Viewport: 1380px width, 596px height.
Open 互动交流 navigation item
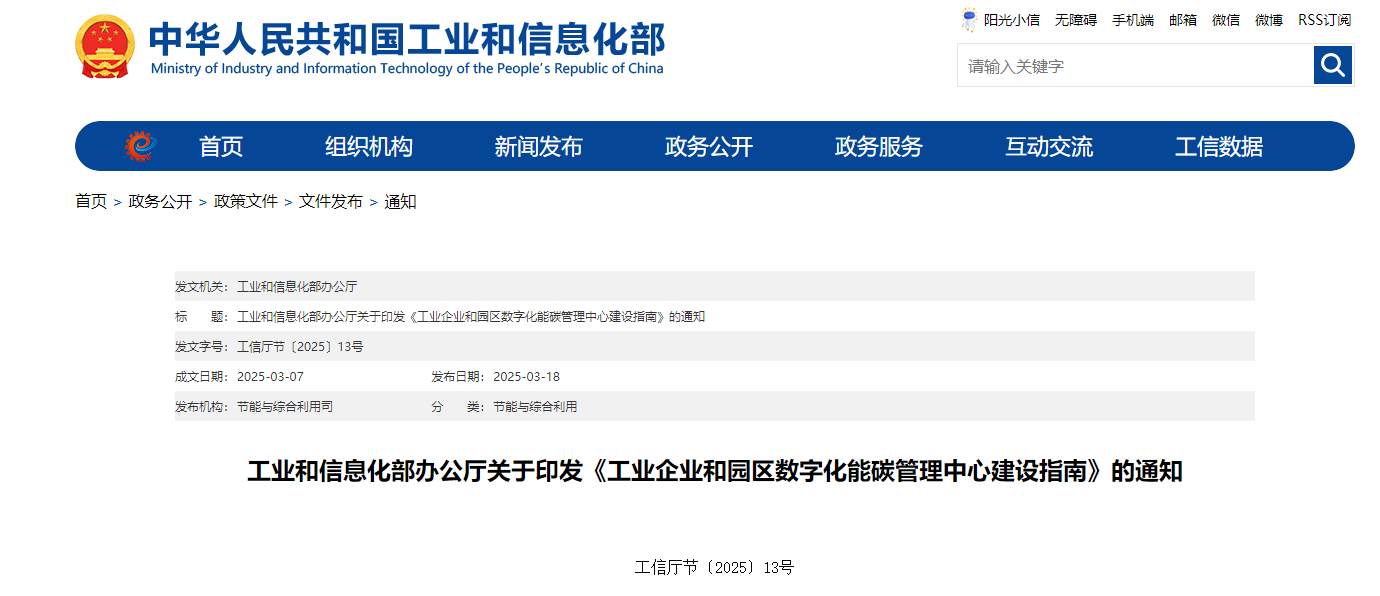click(x=1049, y=147)
